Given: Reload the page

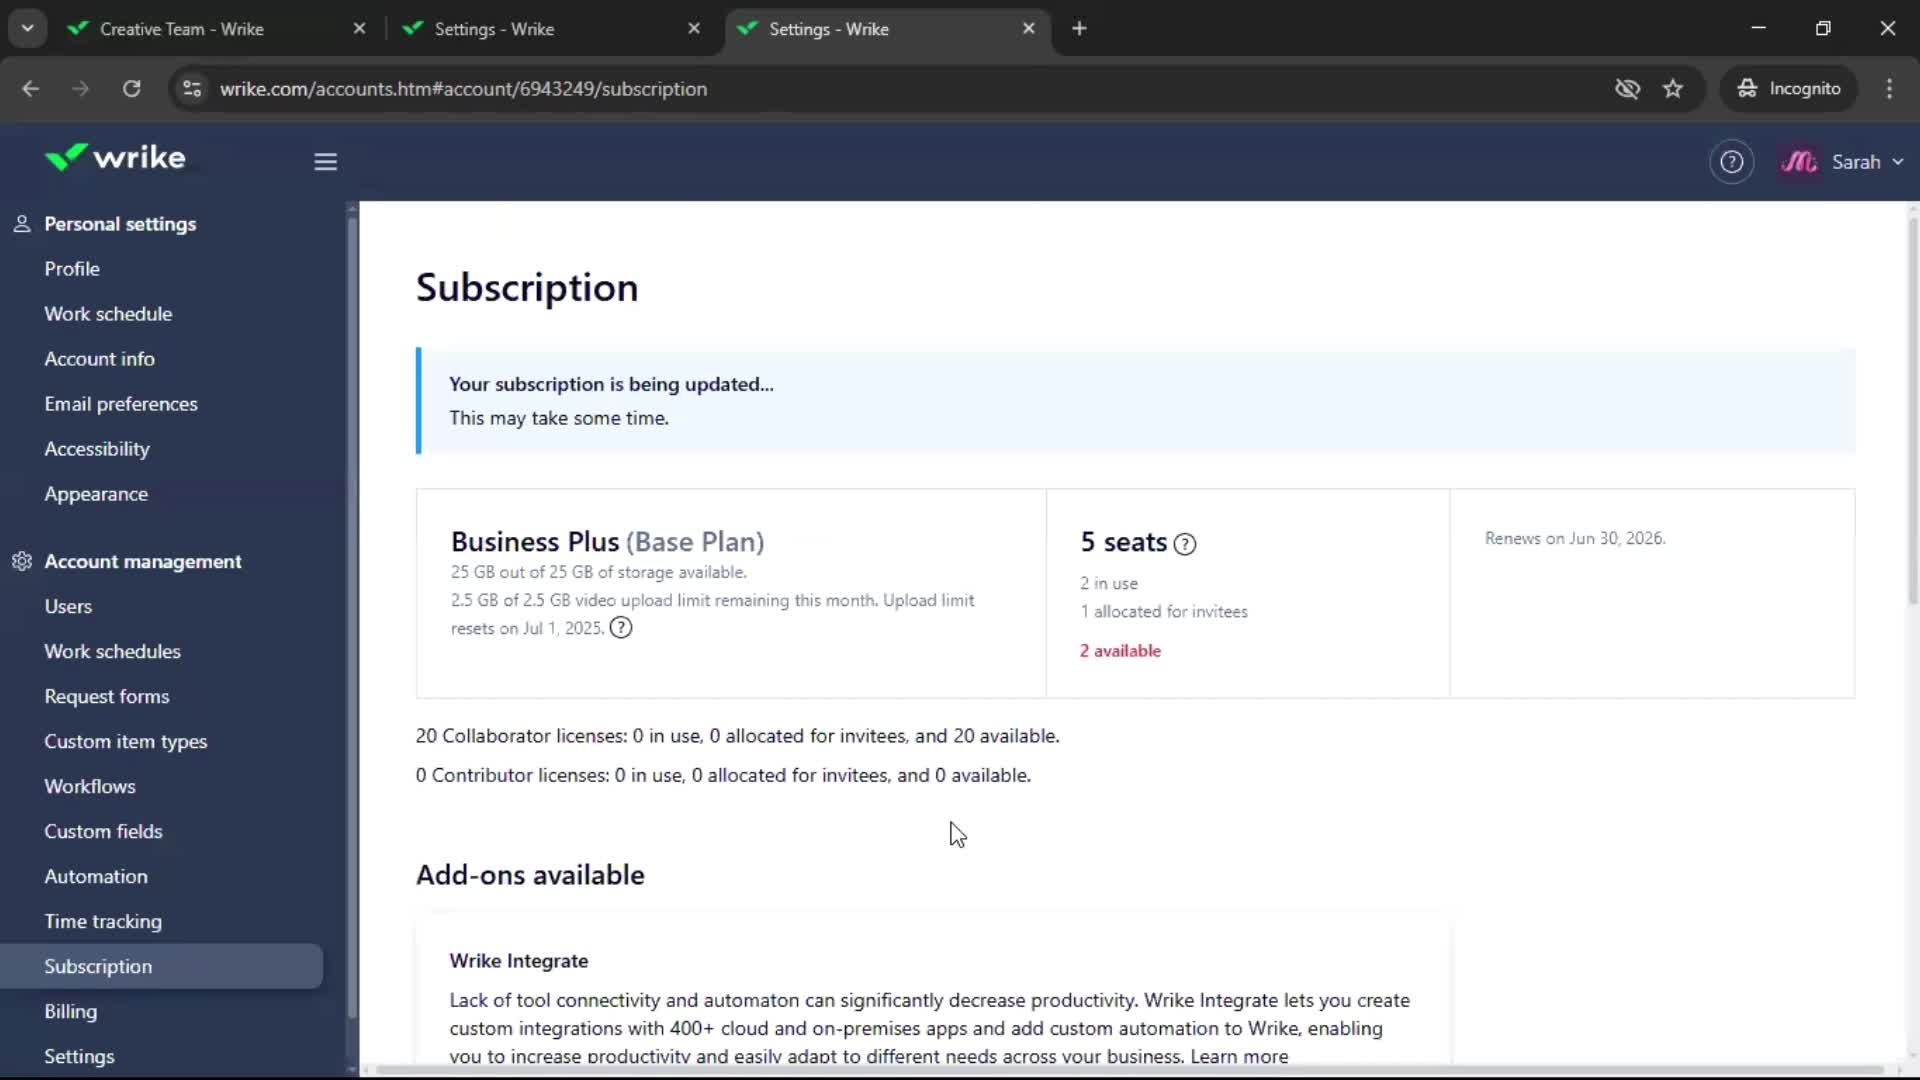Looking at the screenshot, I should pyautogui.click(x=131, y=89).
